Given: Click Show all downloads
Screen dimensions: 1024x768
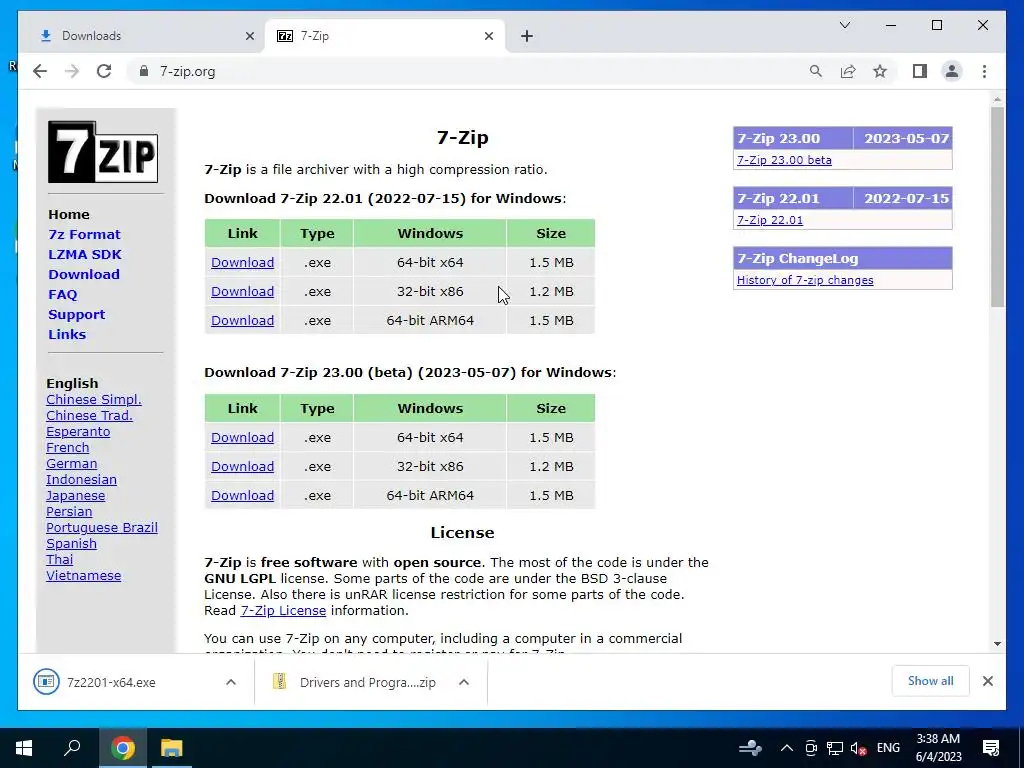Looking at the screenshot, I should (x=931, y=681).
